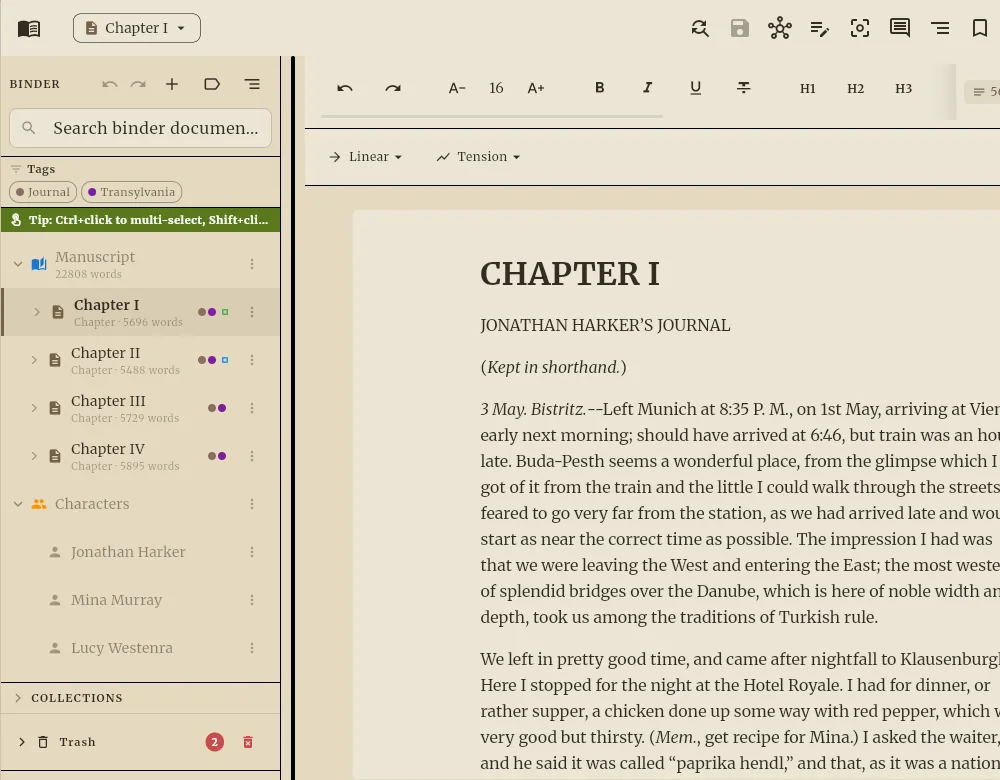Open Jonathan Harker three-dot menu
This screenshot has height=780, width=1000.
252,552
